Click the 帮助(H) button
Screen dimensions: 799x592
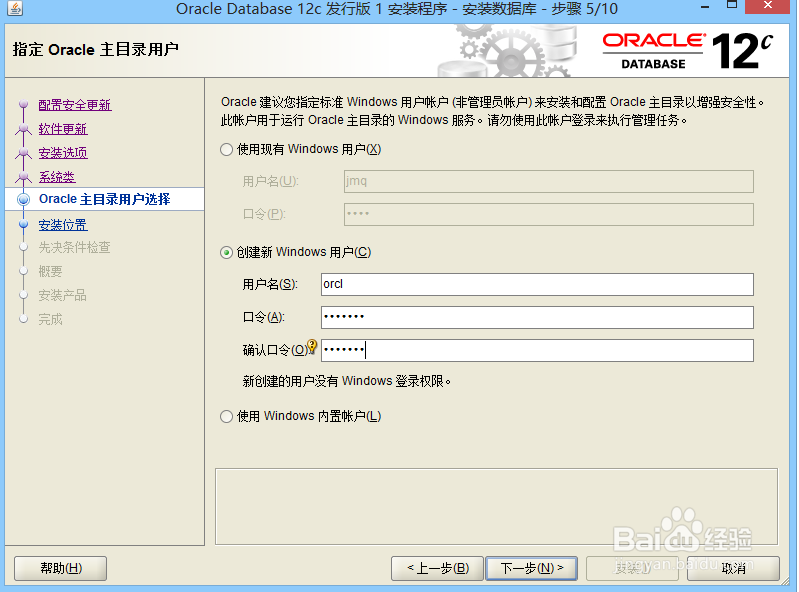(61, 568)
